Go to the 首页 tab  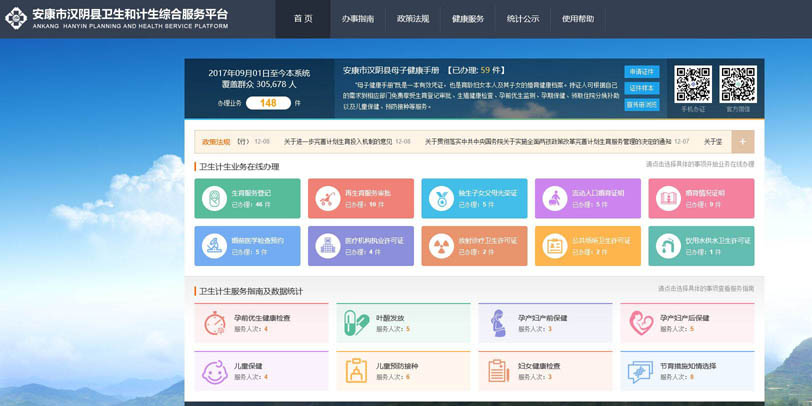click(303, 19)
